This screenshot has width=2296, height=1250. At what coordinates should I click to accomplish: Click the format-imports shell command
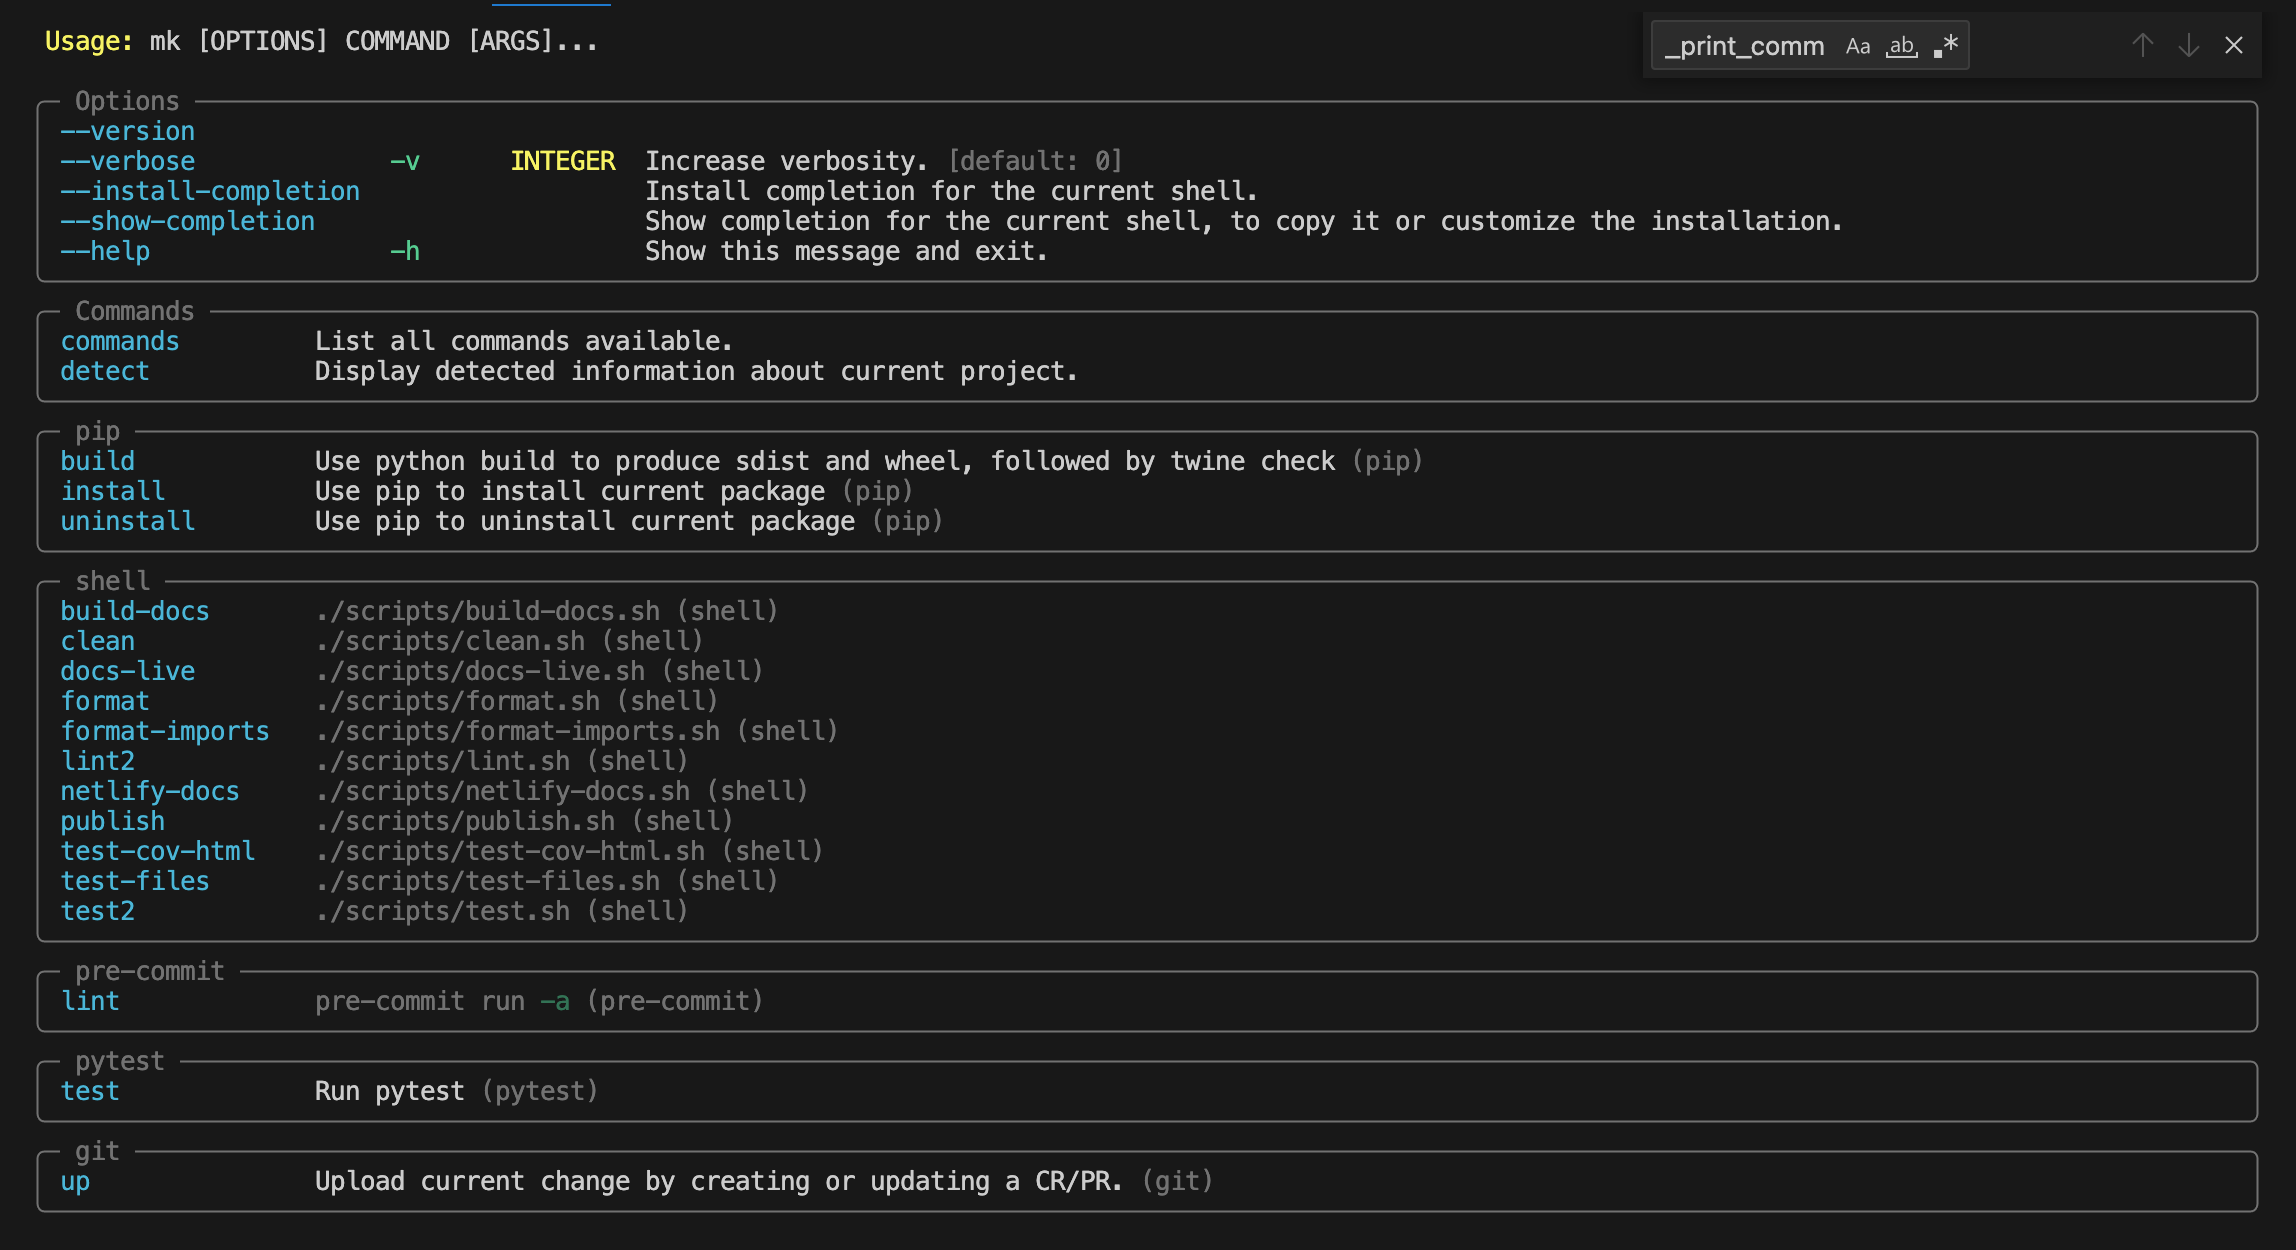tap(165, 731)
